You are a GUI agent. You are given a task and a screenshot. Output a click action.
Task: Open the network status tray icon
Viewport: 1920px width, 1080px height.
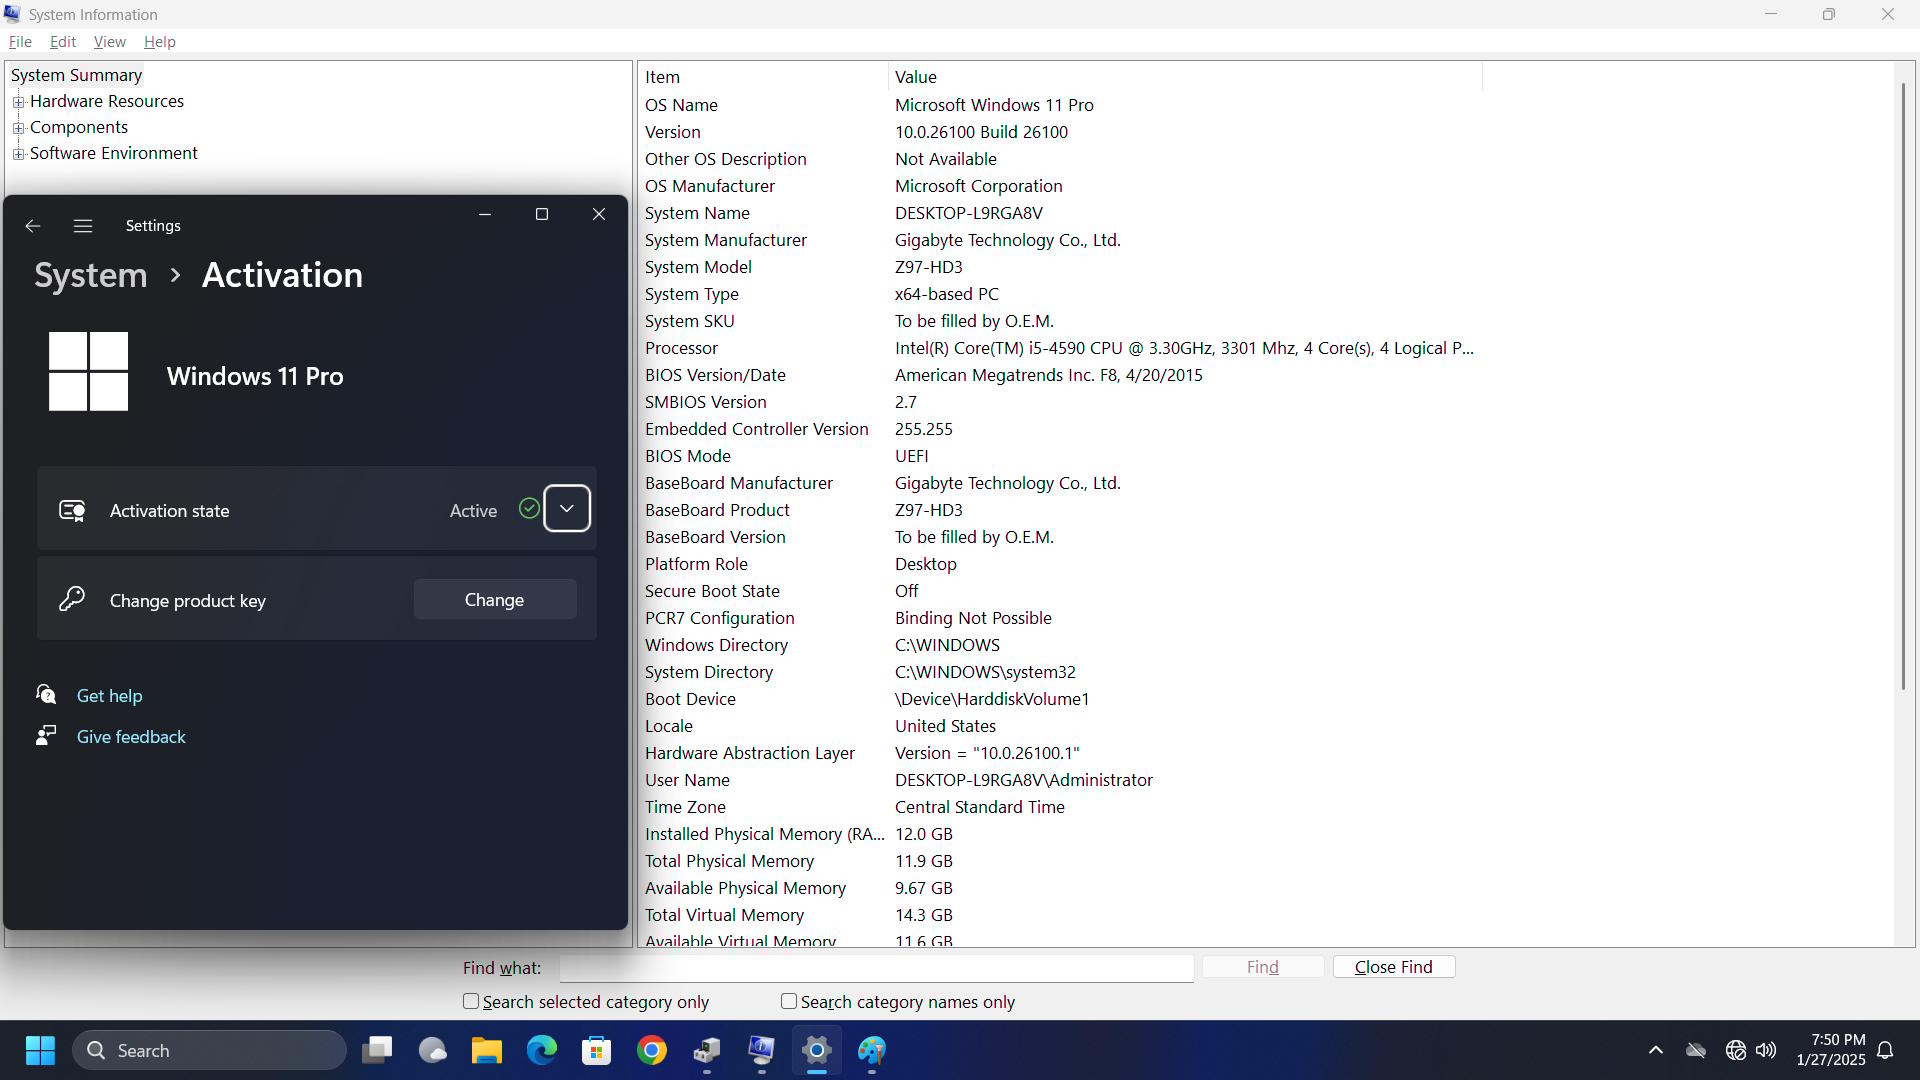(x=1736, y=1050)
